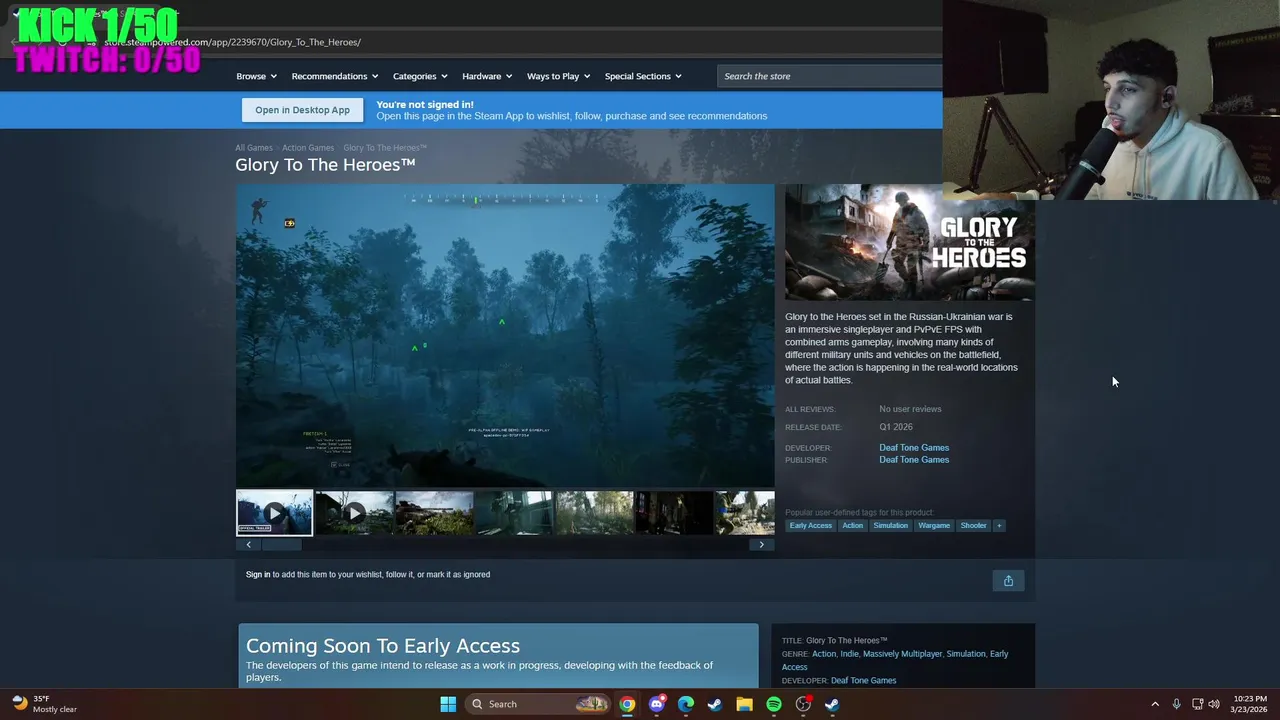This screenshot has width=1280, height=720.
Task: Click the share icon button on the store page
Action: [x=1008, y=581]
